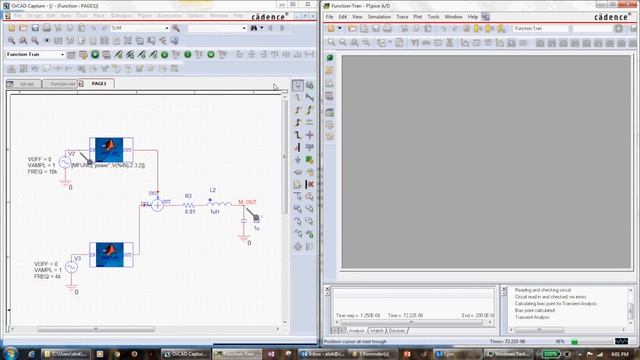Select the Place wire tool in palette
640x360 pixels.
(298, 98)
